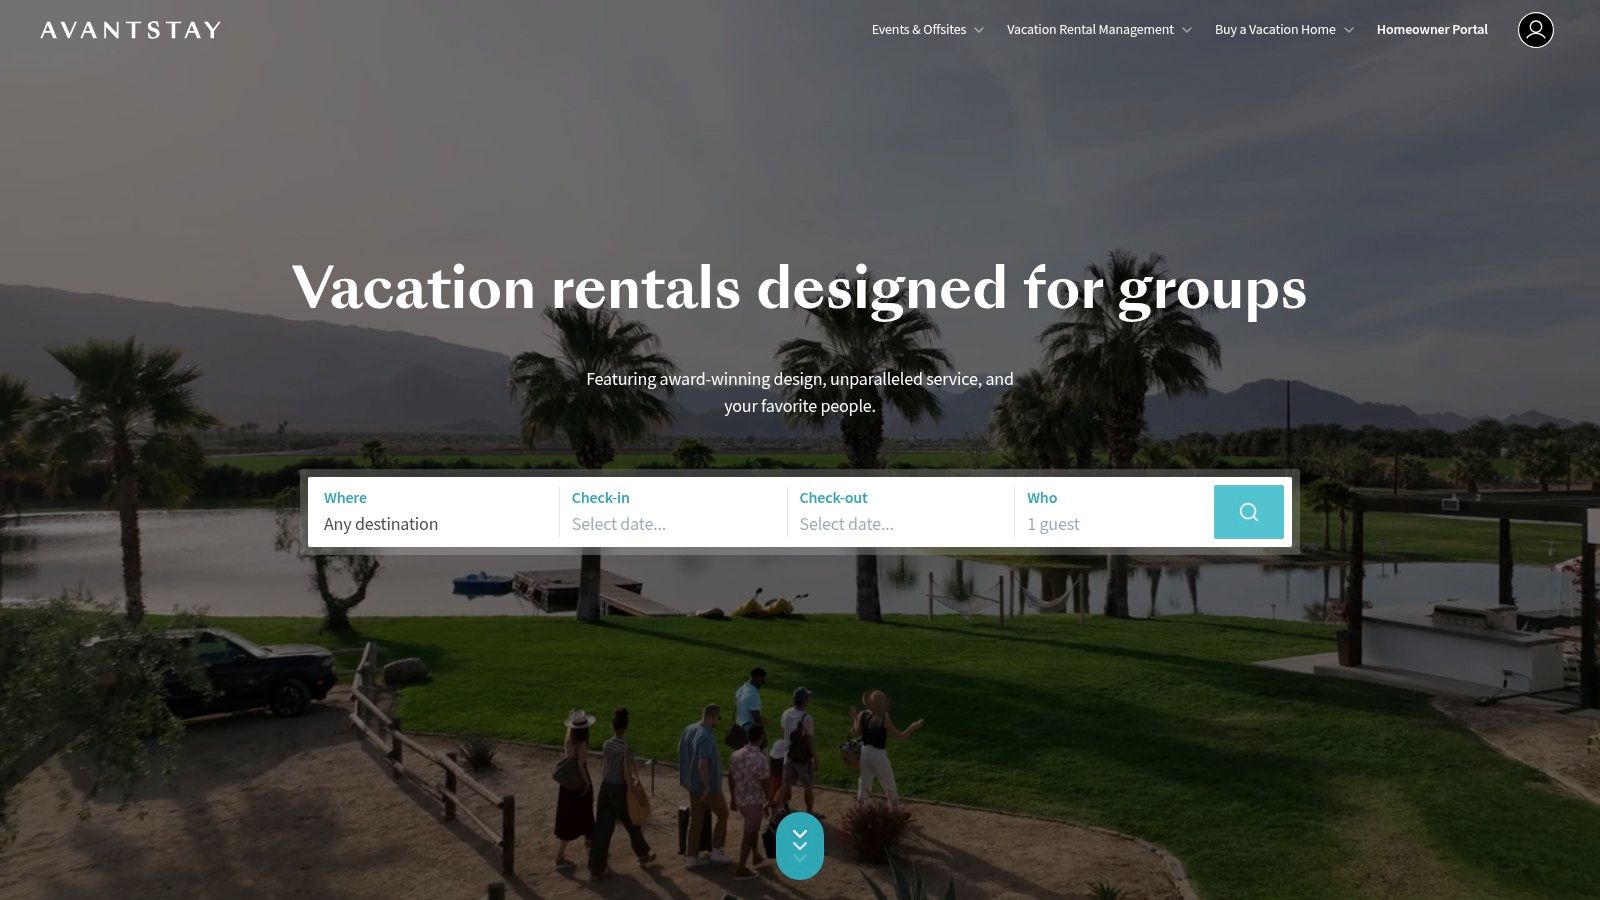Click the Check-in label
Viewport: 1600px width, 900px height.
[601, 497]
